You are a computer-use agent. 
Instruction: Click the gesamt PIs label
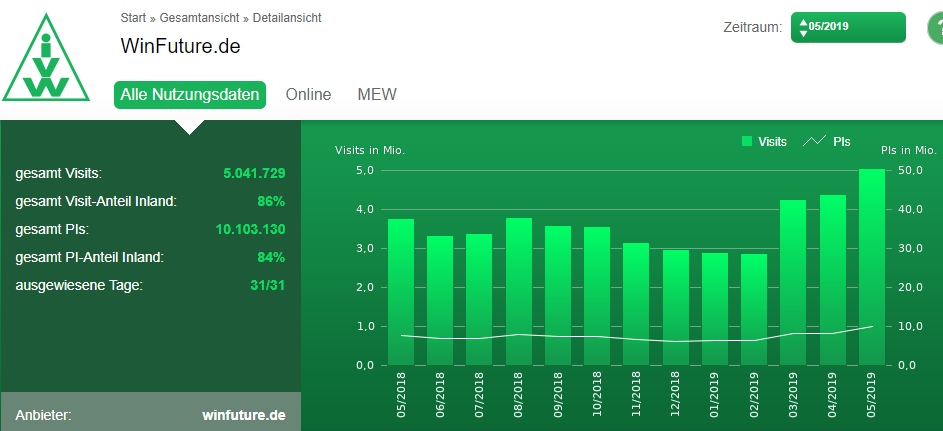point(52,229)
